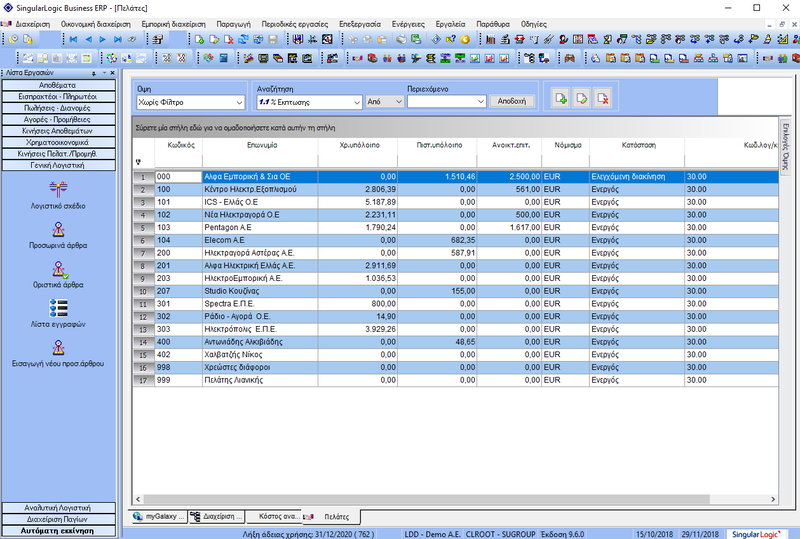Open Επιλογές Όψης side tab

(785, 146)
